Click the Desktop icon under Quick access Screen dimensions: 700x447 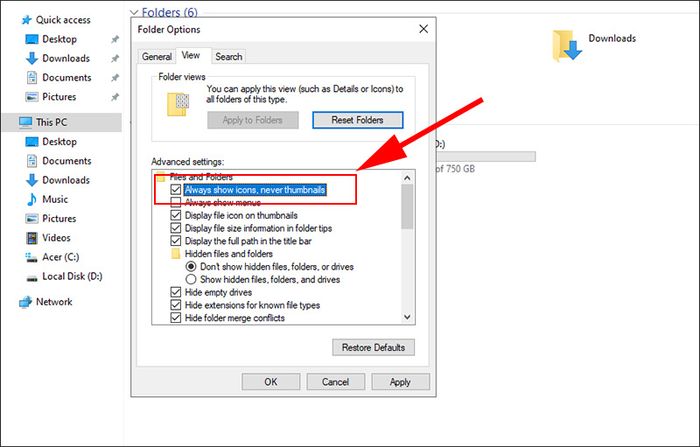32,39
